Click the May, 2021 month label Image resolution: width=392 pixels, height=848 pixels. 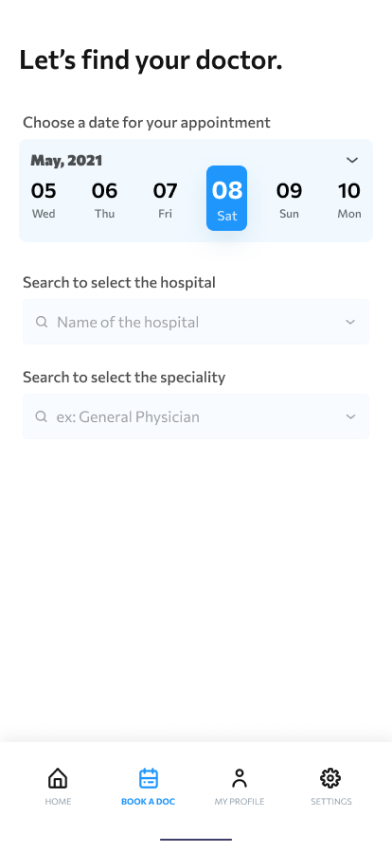coord(66,161)
